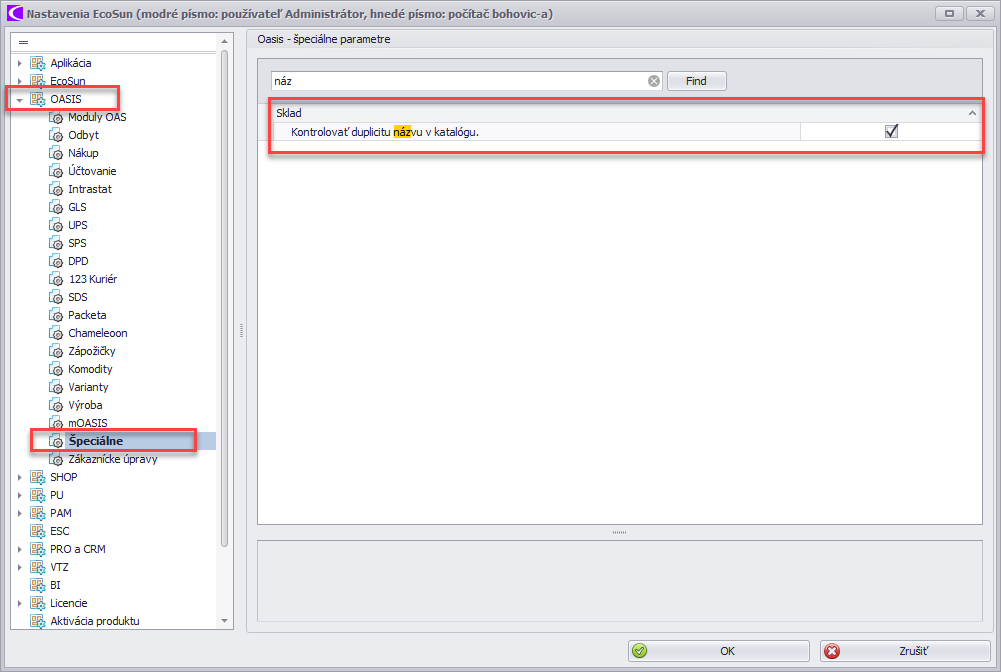The height and width of the screenshot is (672, 1001).
Task: Expand the Aplikácia tree node
Action: (x=19, y=64)
